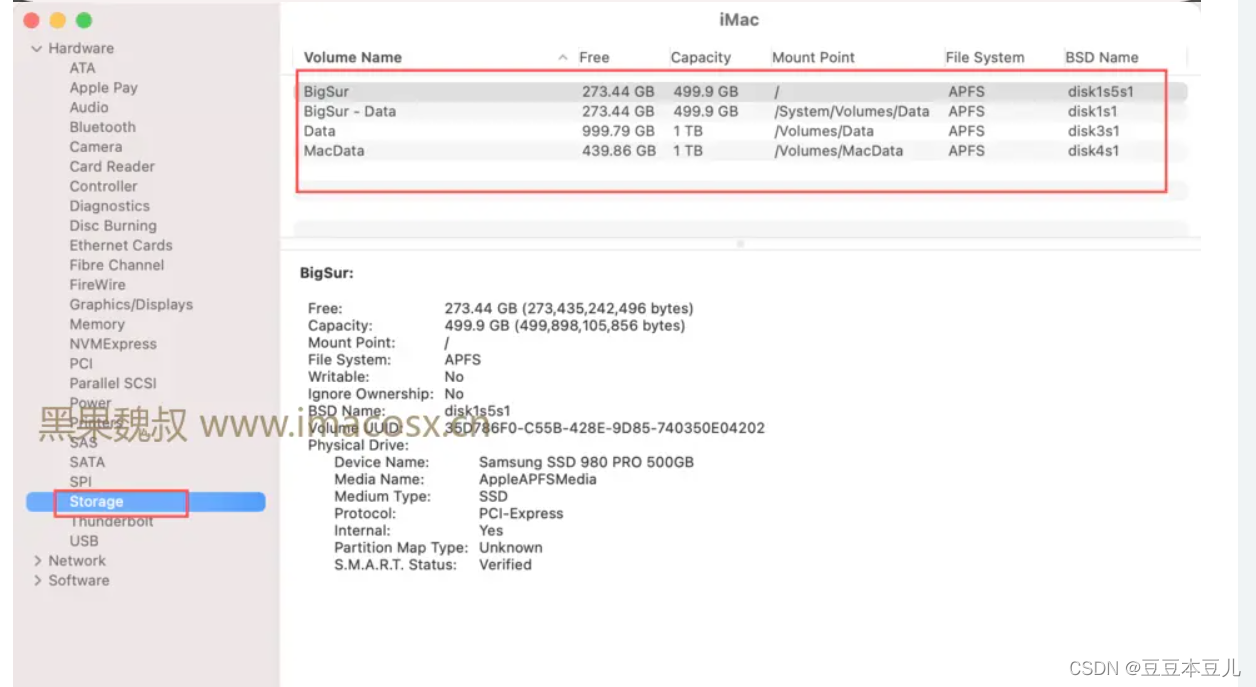
Task: Click the BigSur: details heading
Action: 327,272
